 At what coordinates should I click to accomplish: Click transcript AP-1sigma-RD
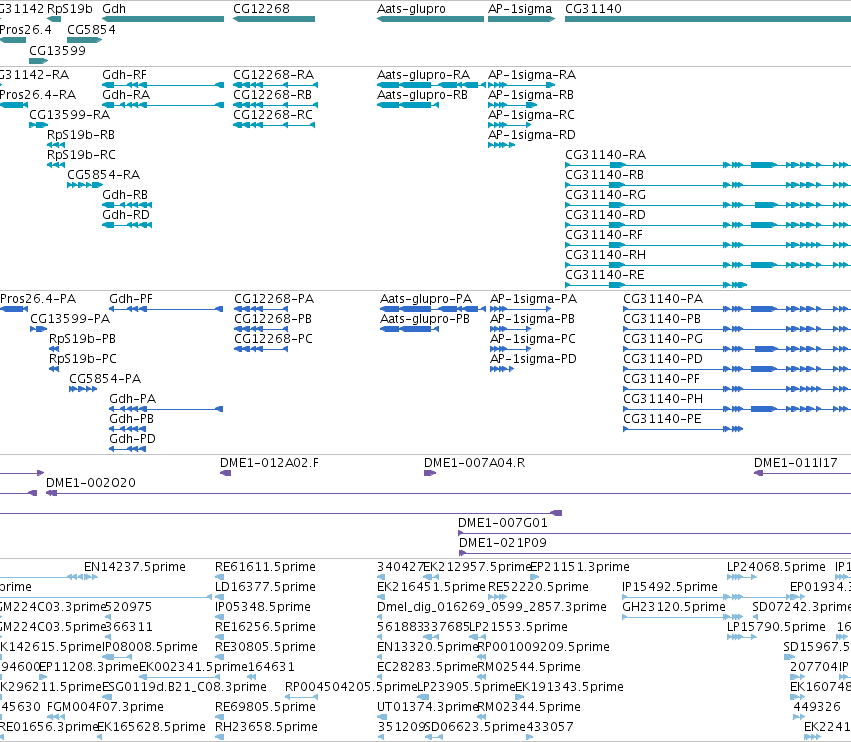click(x=532, y=135)
